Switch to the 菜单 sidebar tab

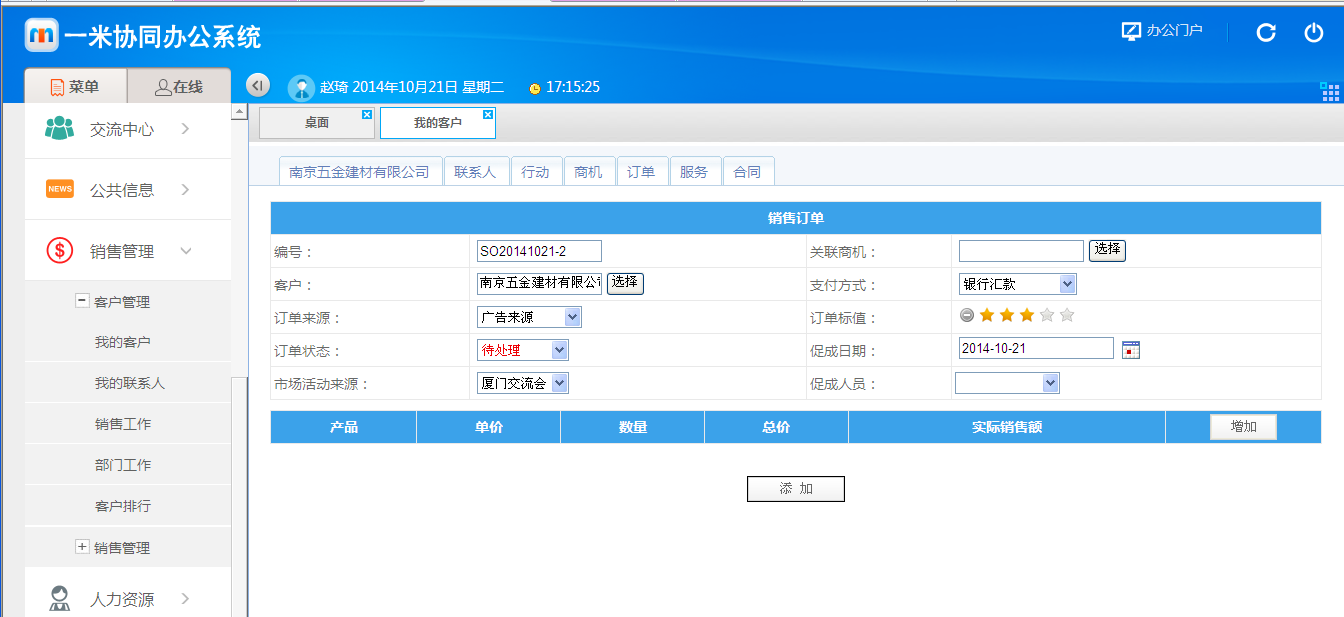coord(76,87)
